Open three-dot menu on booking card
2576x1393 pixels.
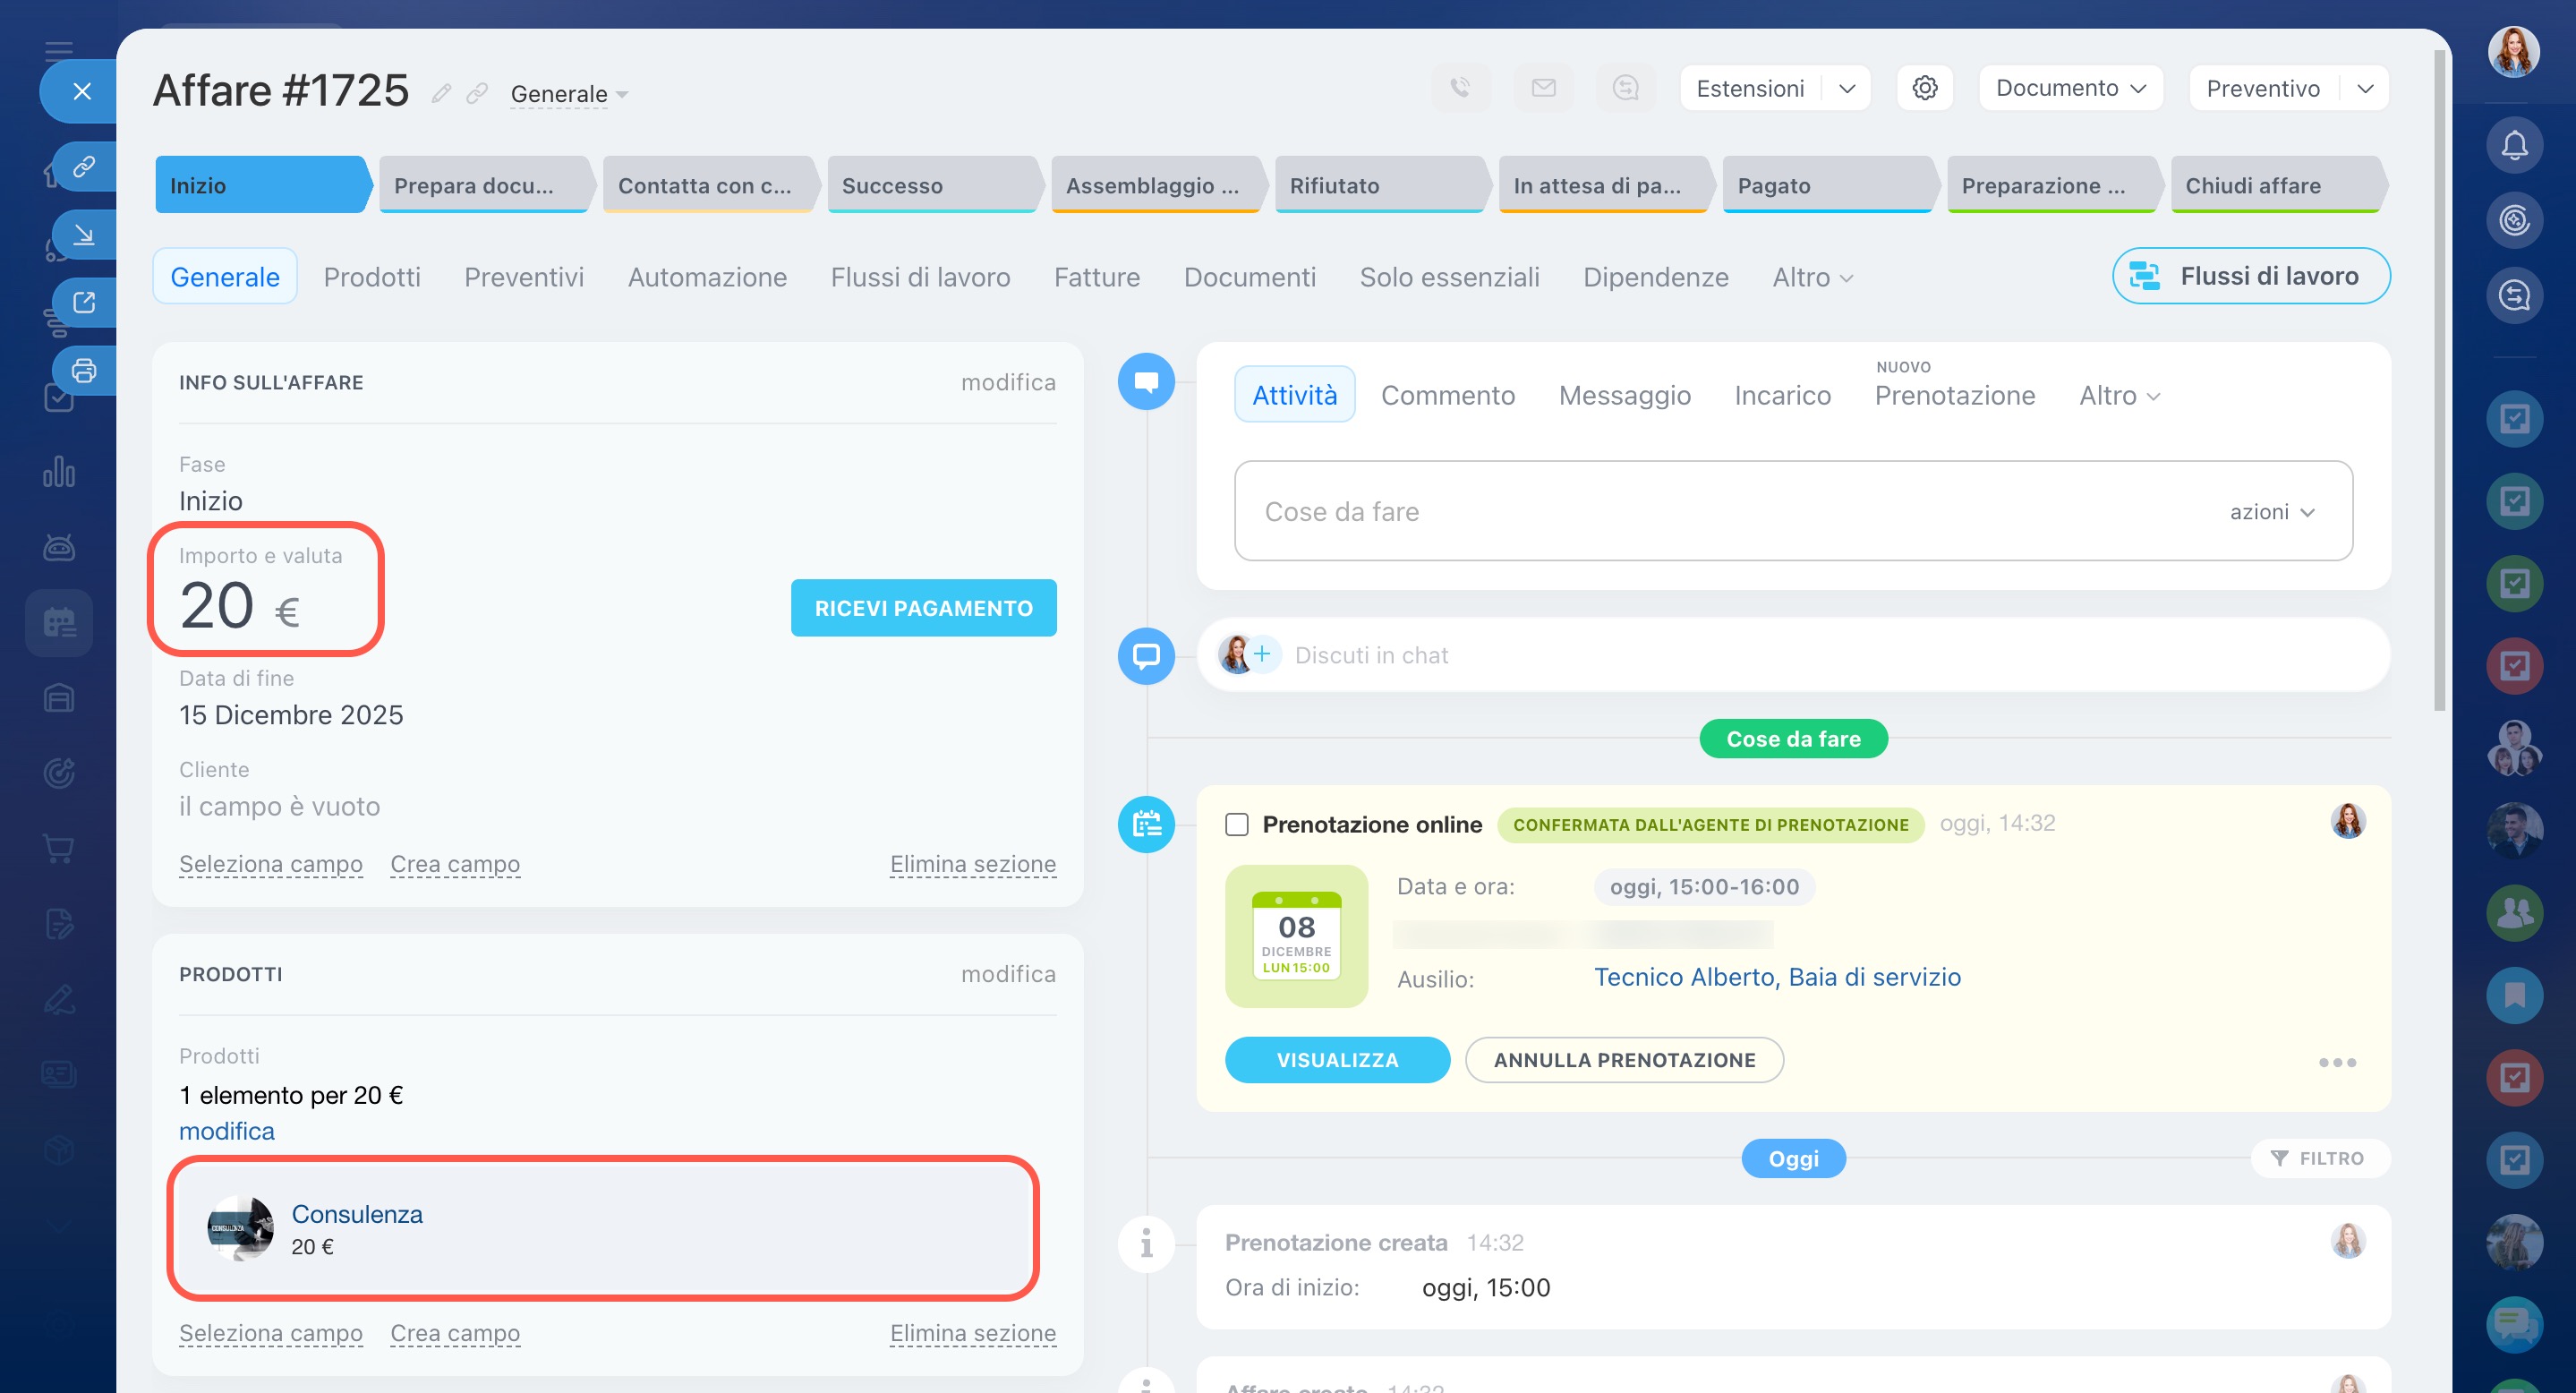click(2337, 1062)
